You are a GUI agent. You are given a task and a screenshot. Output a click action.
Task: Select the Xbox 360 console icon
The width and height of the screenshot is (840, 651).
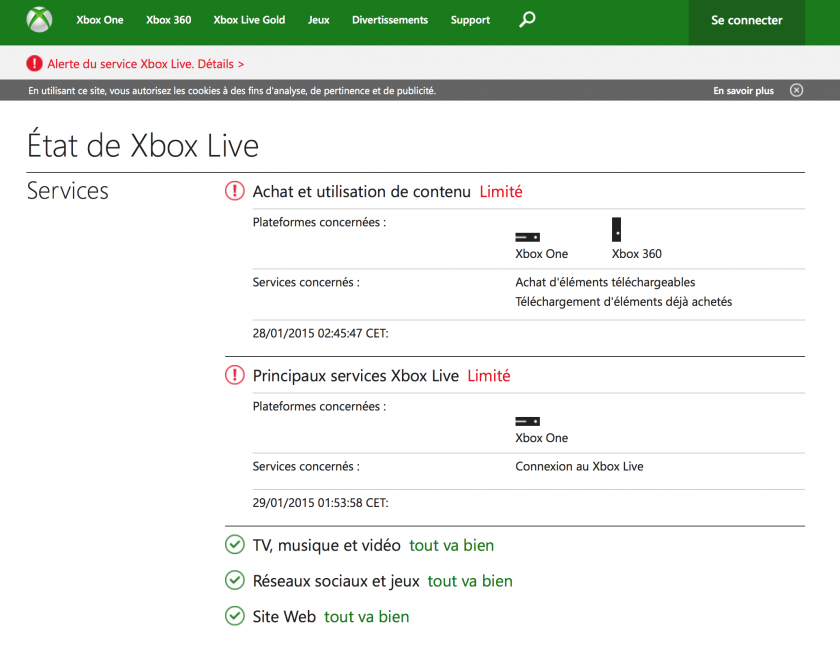point(618,230)
